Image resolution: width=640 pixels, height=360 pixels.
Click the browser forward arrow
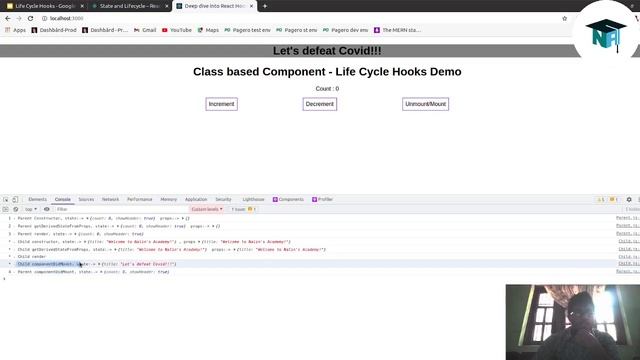pyautogui.click(x=19, y=18)
